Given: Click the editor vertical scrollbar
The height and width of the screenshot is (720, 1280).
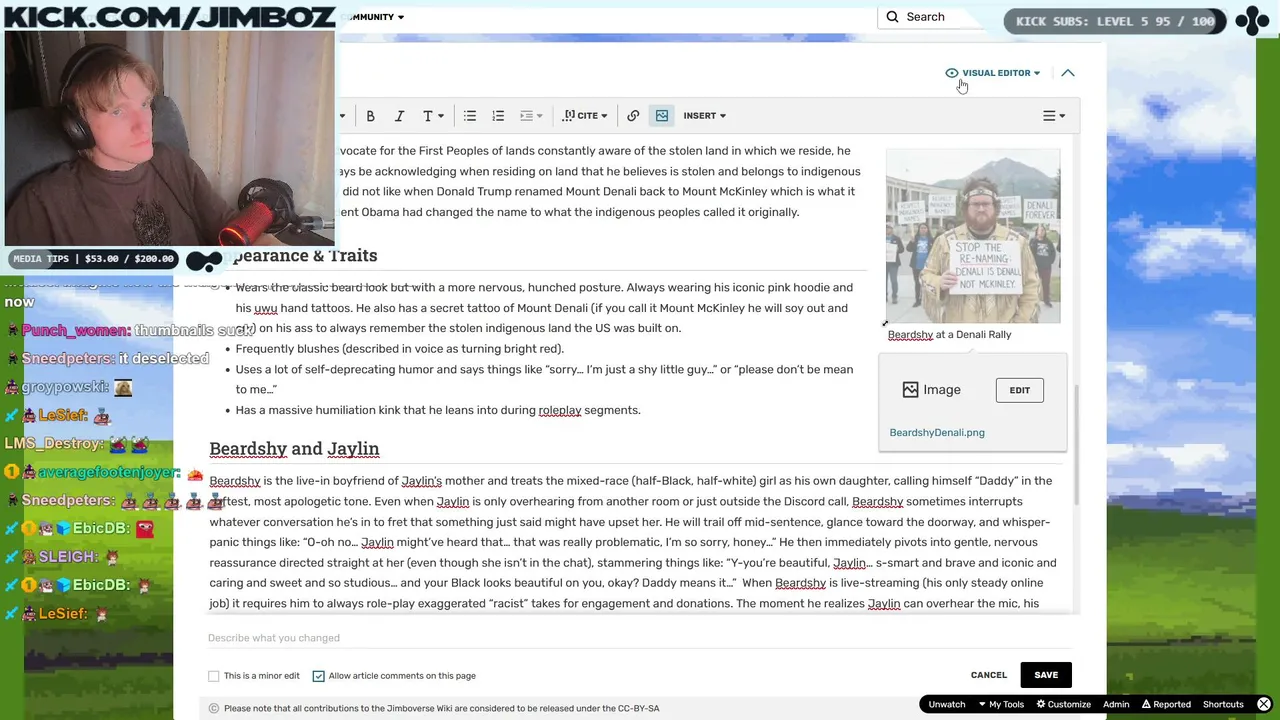Looking at the screenshot, I should 1076,445.
